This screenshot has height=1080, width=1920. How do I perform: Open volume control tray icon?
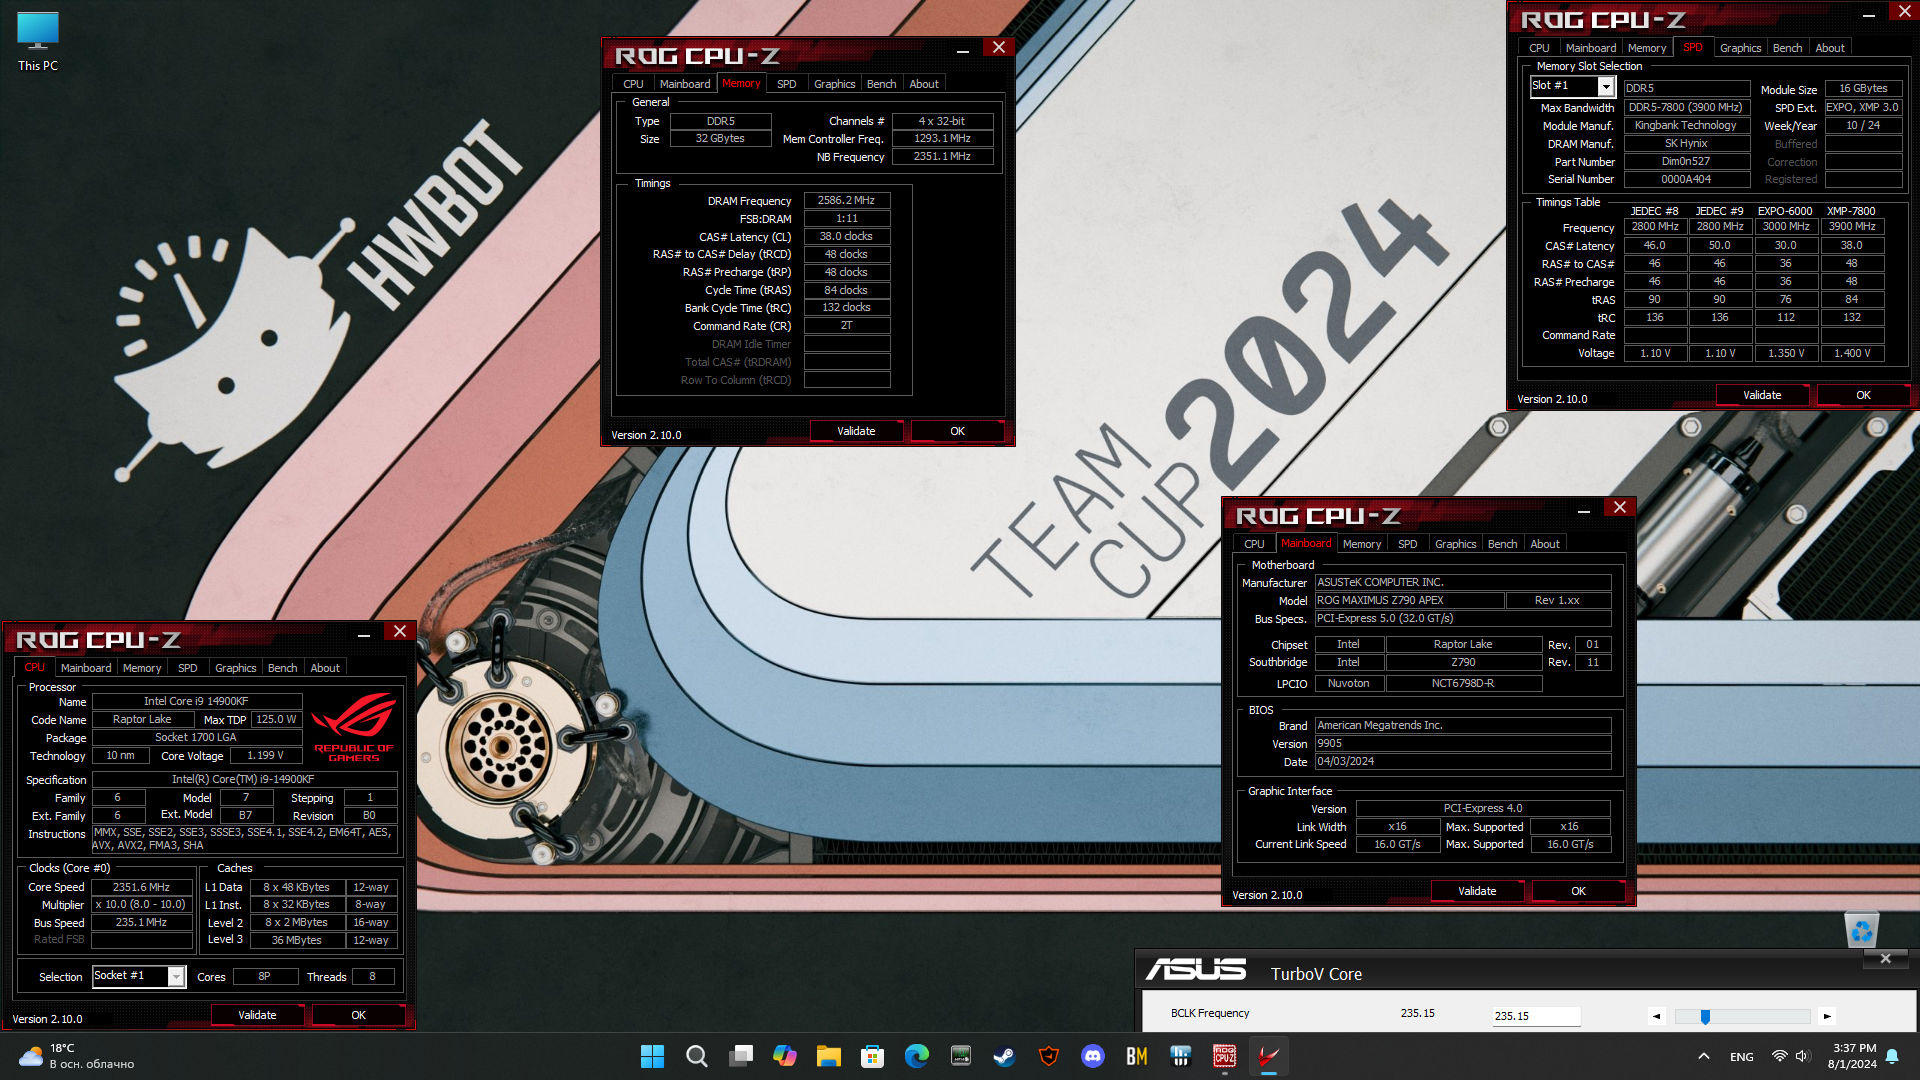[1803, 1056]
